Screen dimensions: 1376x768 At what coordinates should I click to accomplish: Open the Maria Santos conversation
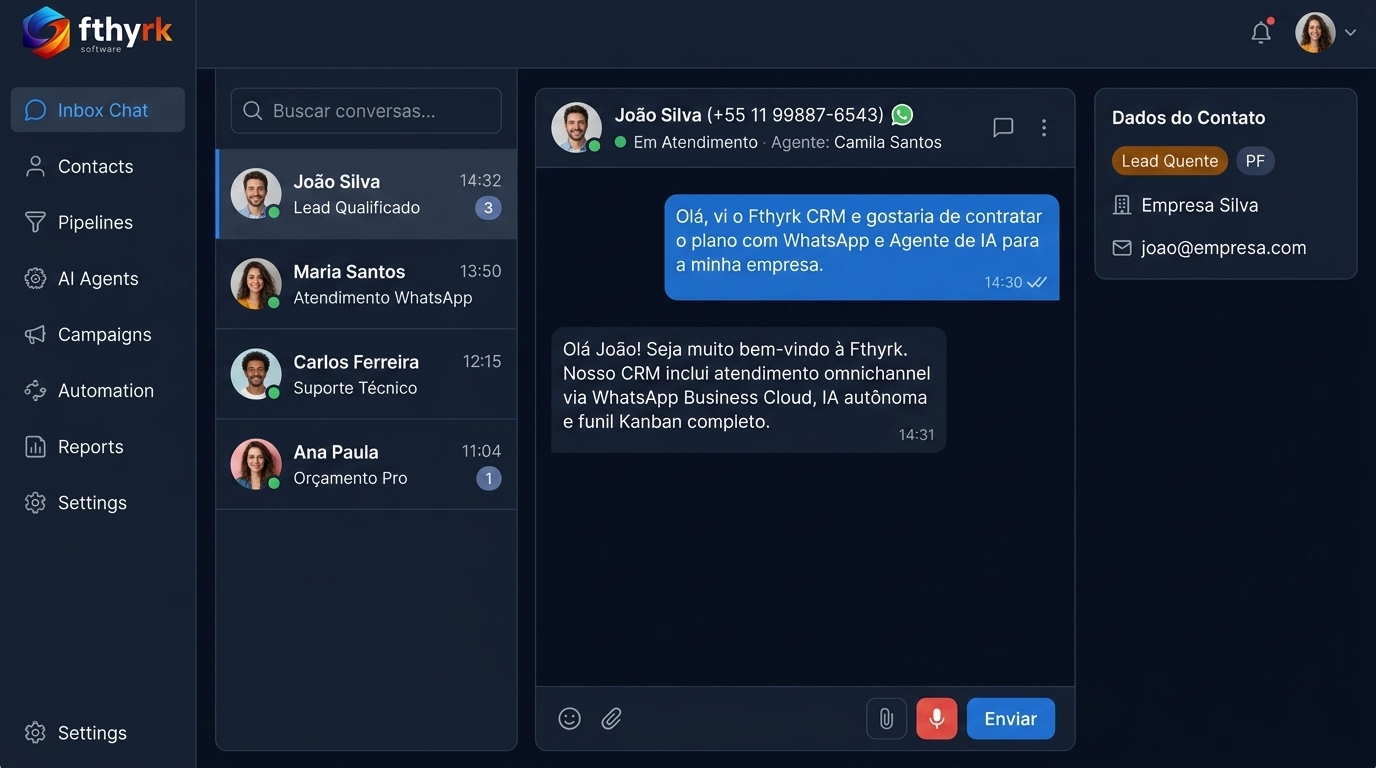click(366, 284)
